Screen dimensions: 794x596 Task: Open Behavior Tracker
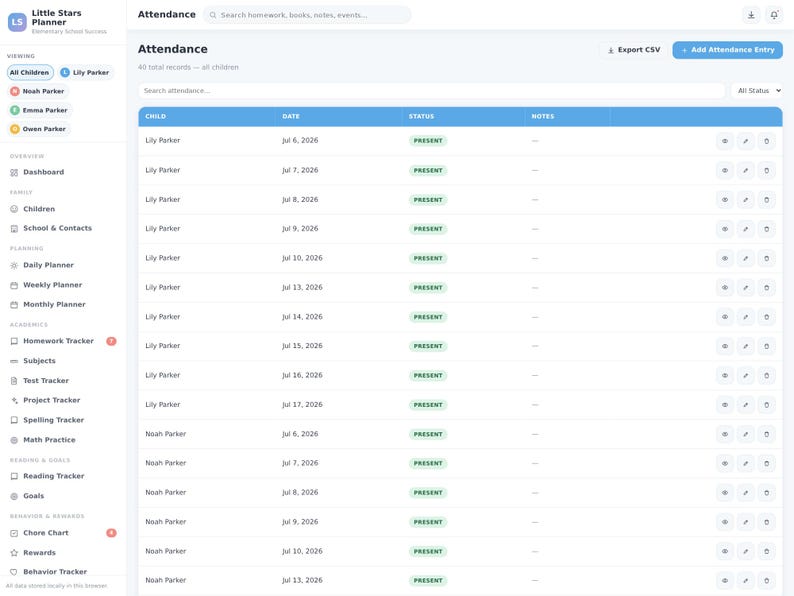point(63,572)
